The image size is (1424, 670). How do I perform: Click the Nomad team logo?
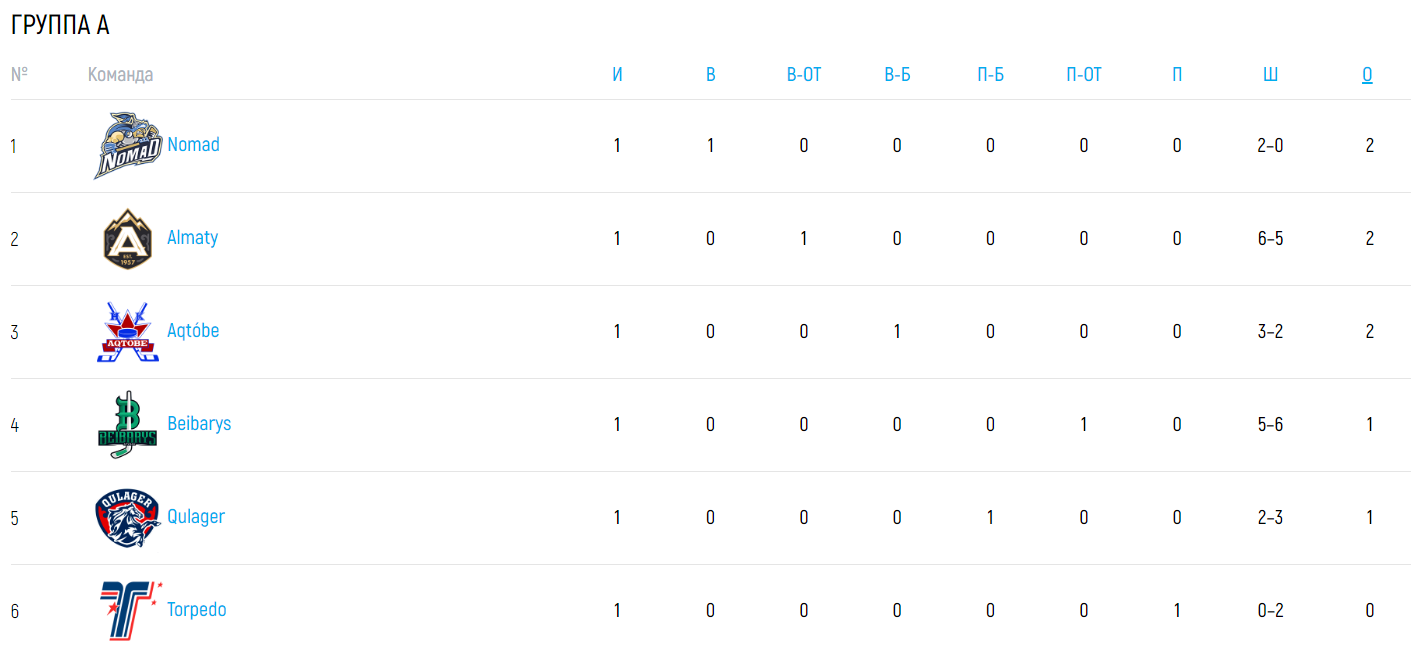[128, 146]
